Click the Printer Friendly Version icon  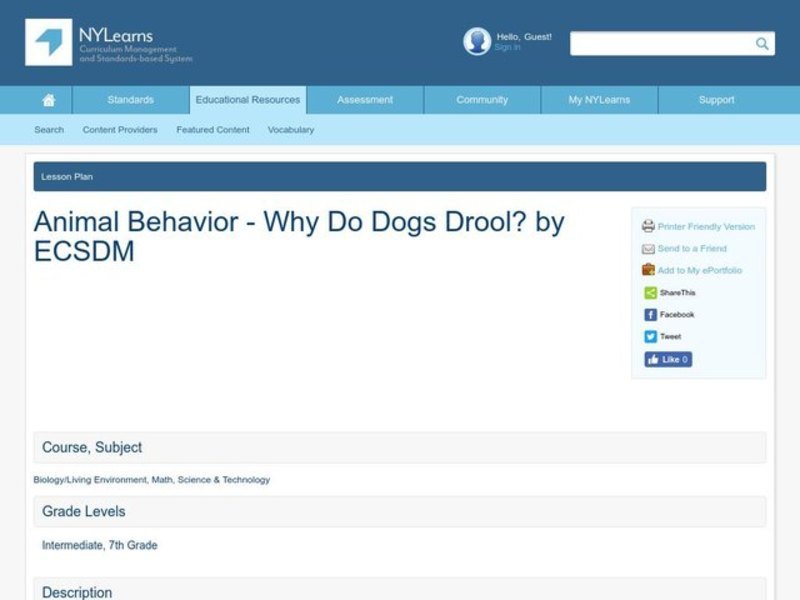click(x=649, y=226)
